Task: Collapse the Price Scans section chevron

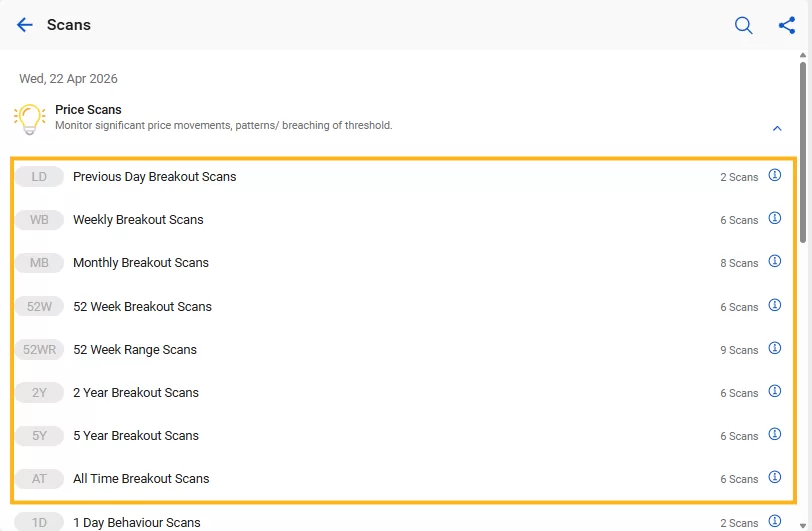Action: point(777,128)
